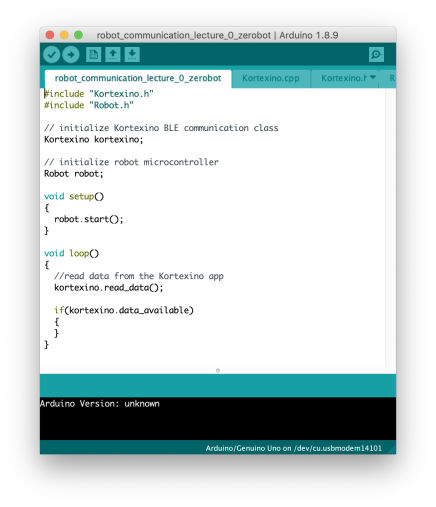Click the window title text

217,35
